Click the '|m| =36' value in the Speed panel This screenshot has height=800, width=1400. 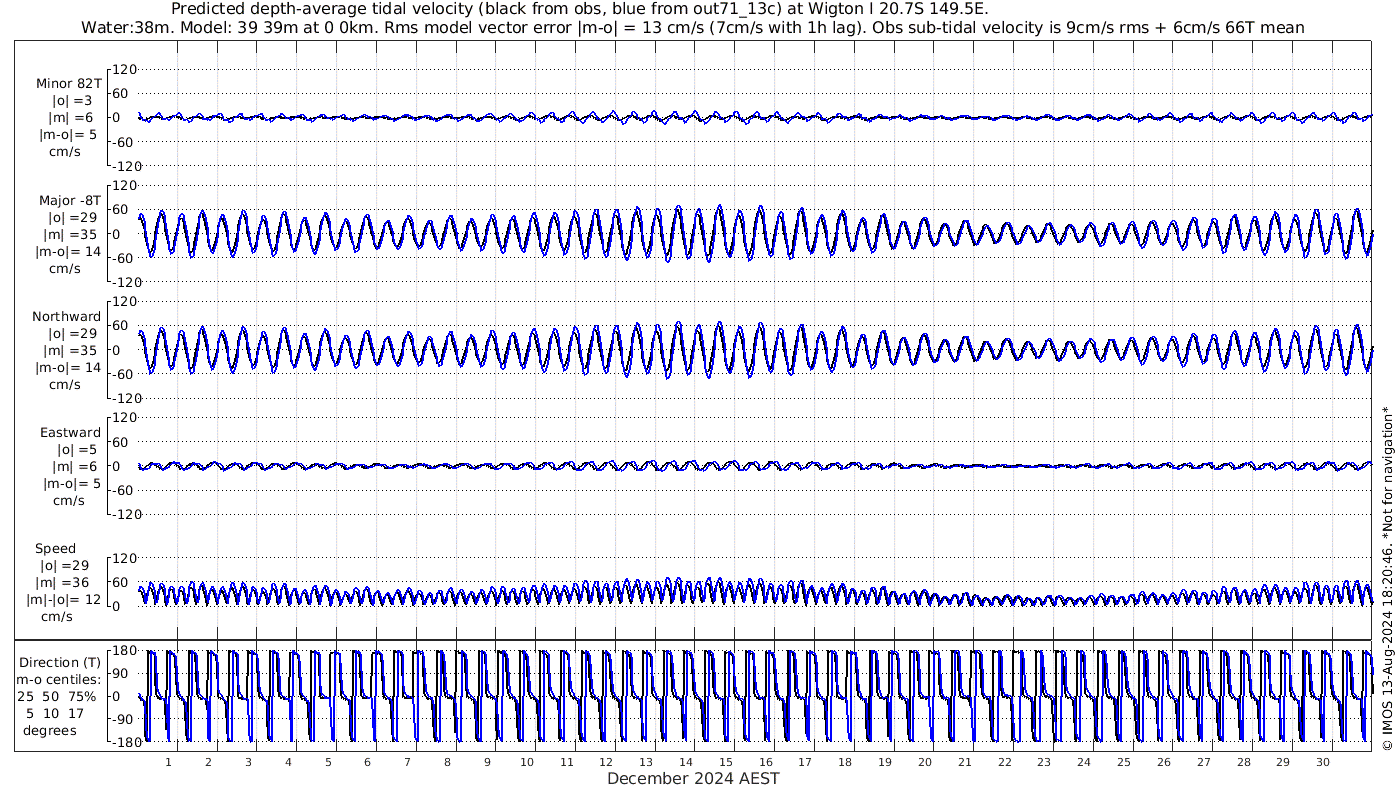click(x=62, y=583)
